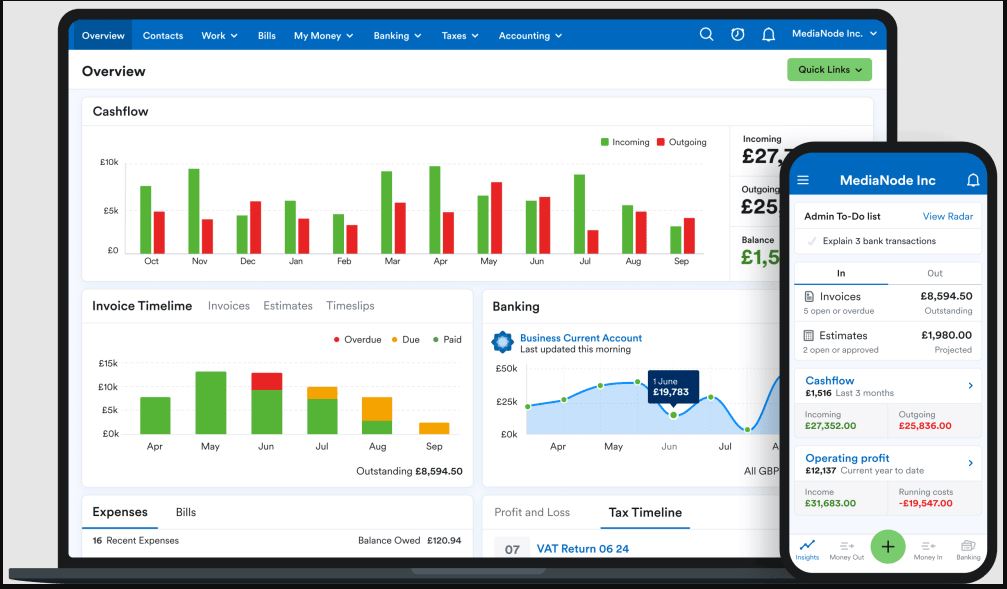The height and width of the screenshot is (589, 1007).
Task: Open the Operating profit heading on phone
Action: coord(847,458)
